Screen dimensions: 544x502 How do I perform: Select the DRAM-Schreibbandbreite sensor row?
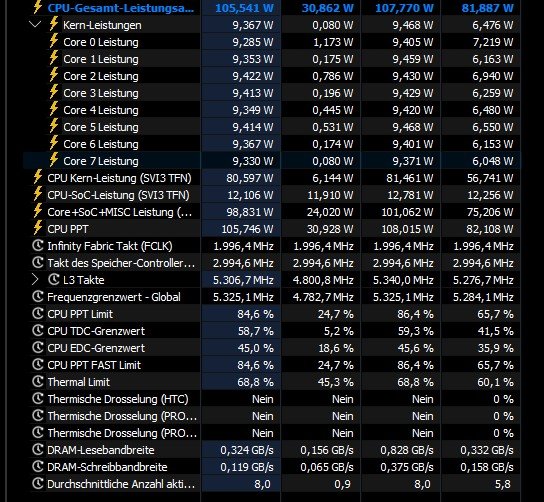272,467
